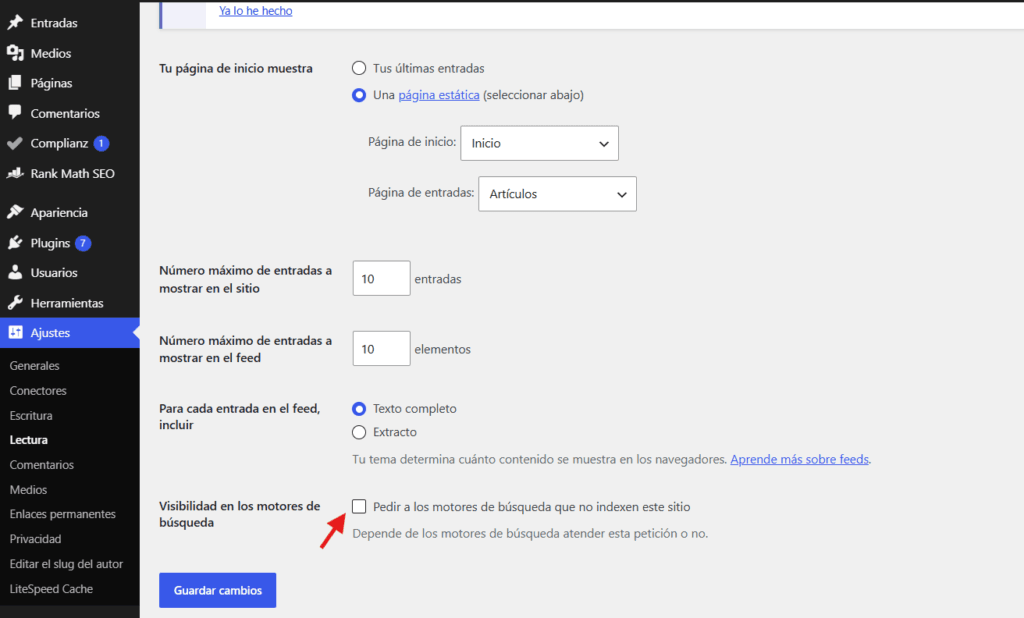Follow the 'Ya lo he hecho' link
The height and width of the screenshot is (618, 1024).
click(255, 10)
